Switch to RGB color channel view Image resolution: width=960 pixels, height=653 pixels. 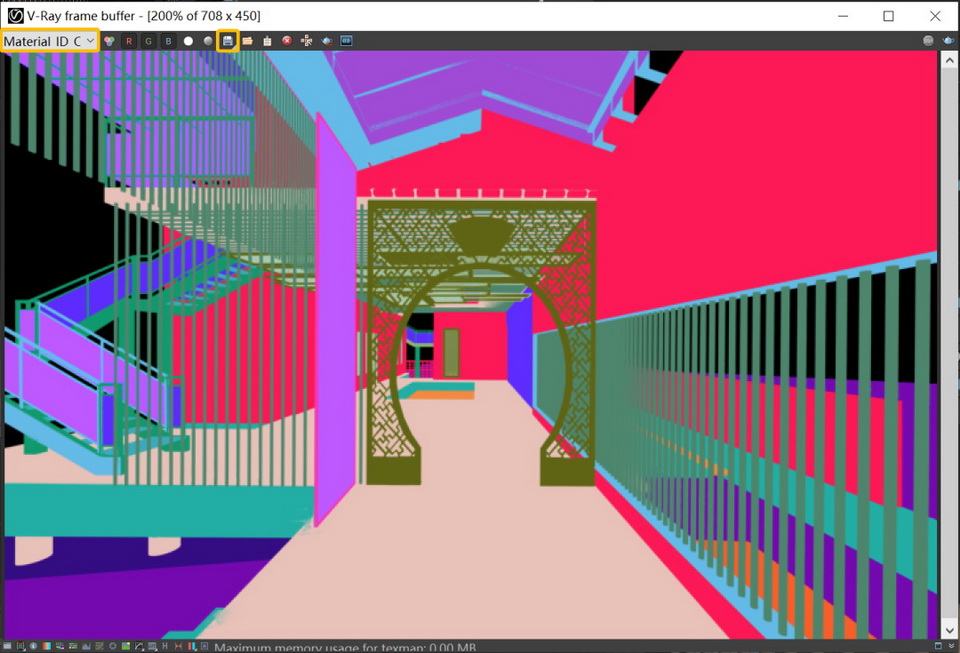(x=109, y=41)
